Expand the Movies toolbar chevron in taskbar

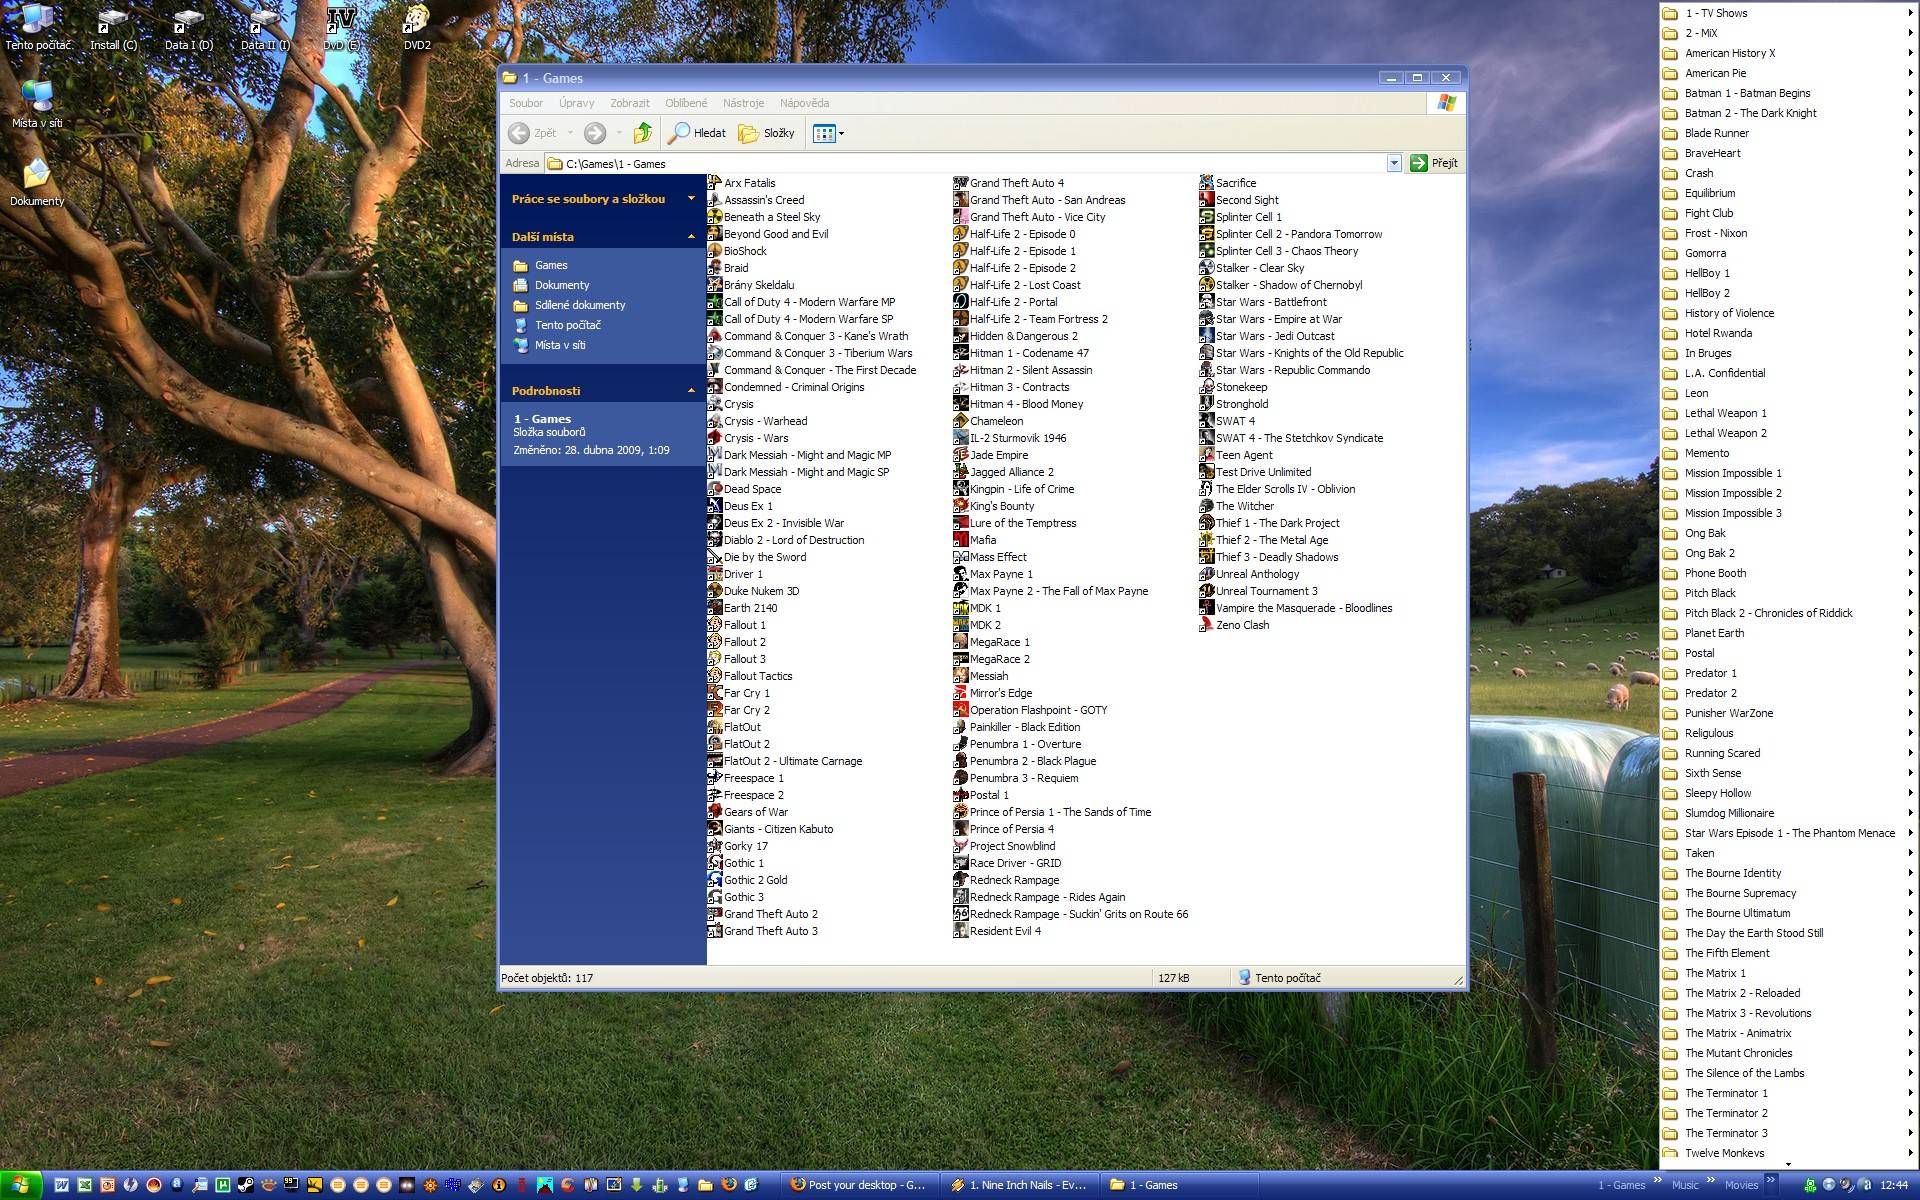click(1769, 1185)
